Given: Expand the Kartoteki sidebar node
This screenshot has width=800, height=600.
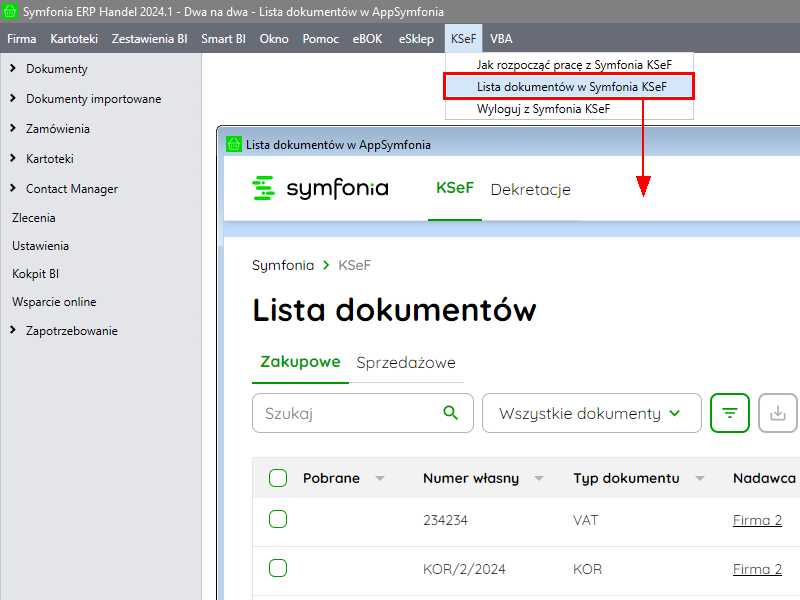Looking at the screenshot, I should (13, 158).
